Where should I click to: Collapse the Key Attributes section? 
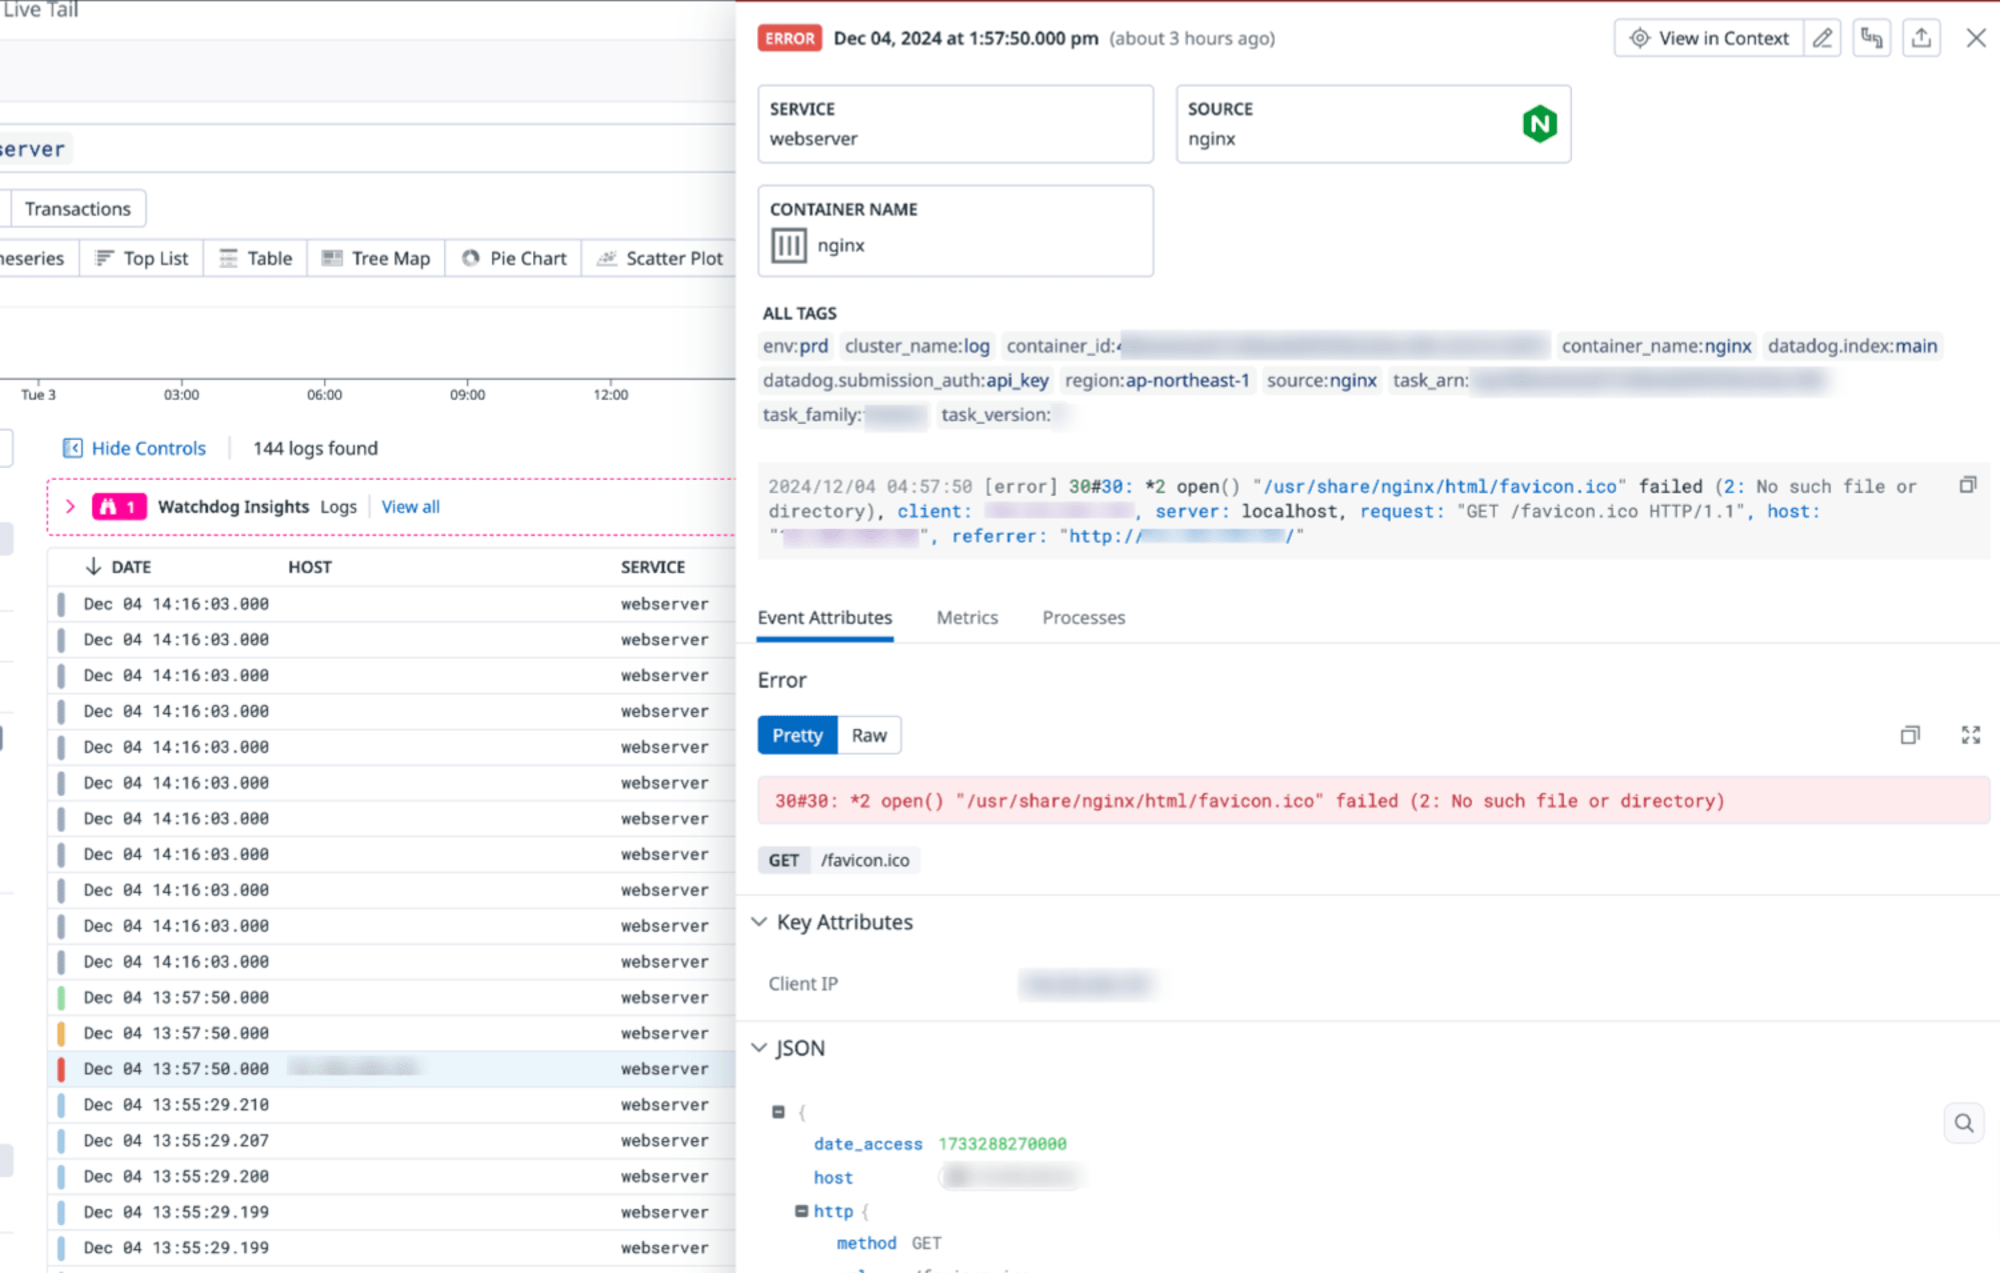tap(760, 922)
